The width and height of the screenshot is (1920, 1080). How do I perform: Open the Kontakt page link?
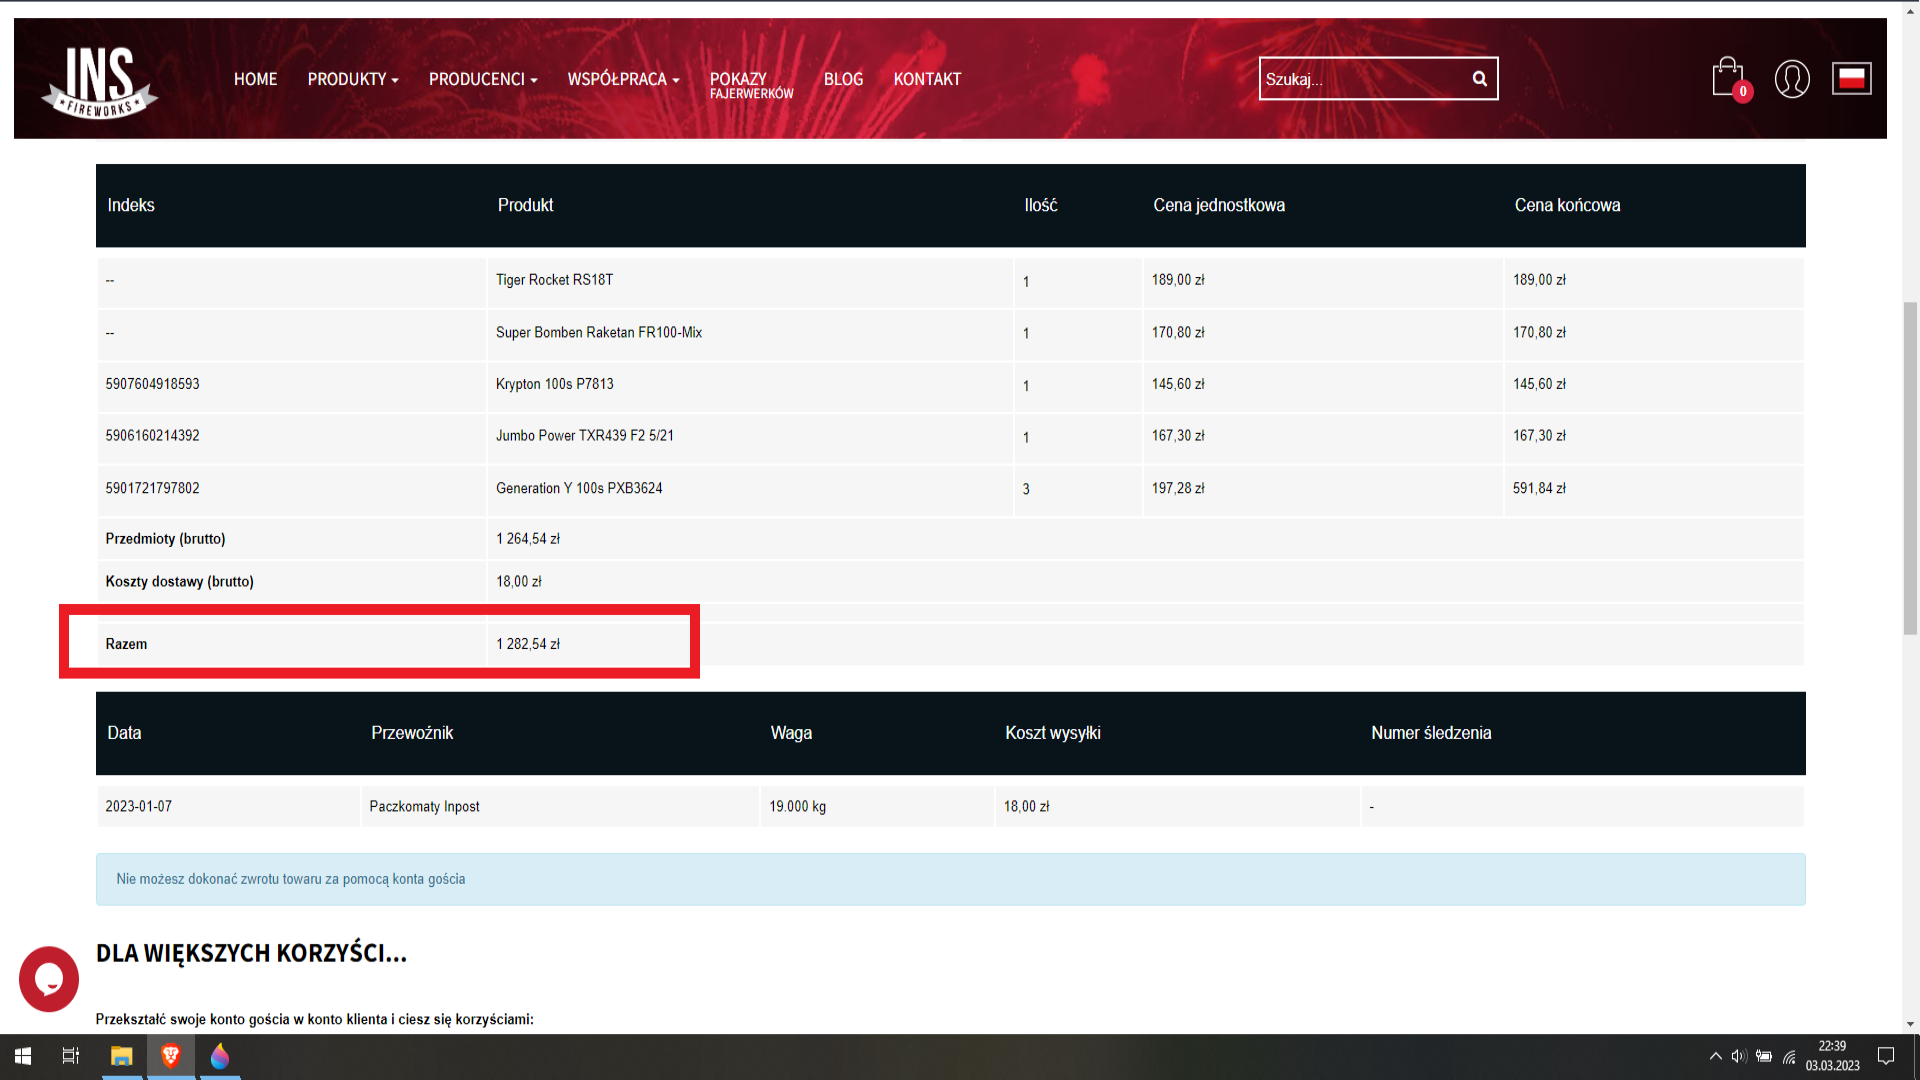[x=926, y=79]
